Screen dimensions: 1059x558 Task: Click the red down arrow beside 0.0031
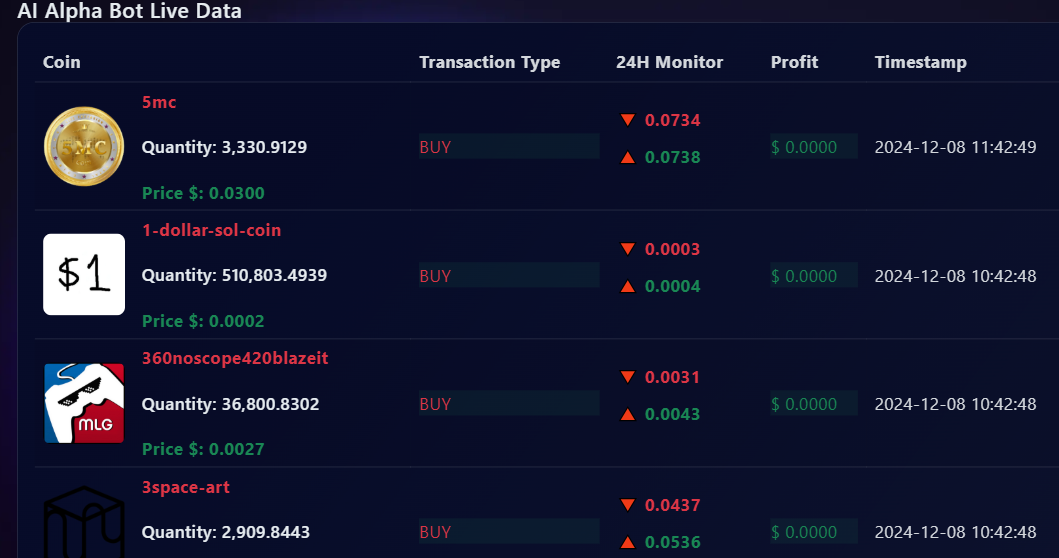click(628, 377)
